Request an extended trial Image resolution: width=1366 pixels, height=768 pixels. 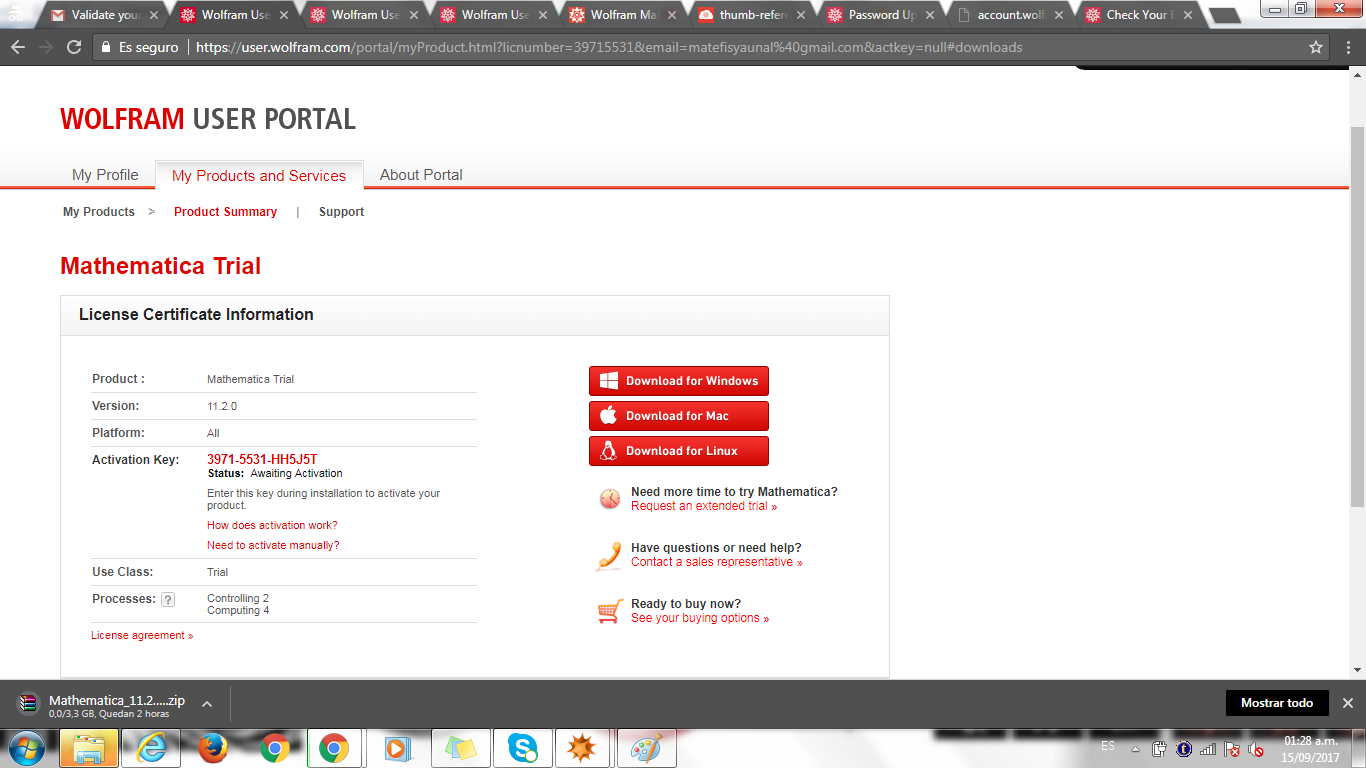tap(704, 506)
